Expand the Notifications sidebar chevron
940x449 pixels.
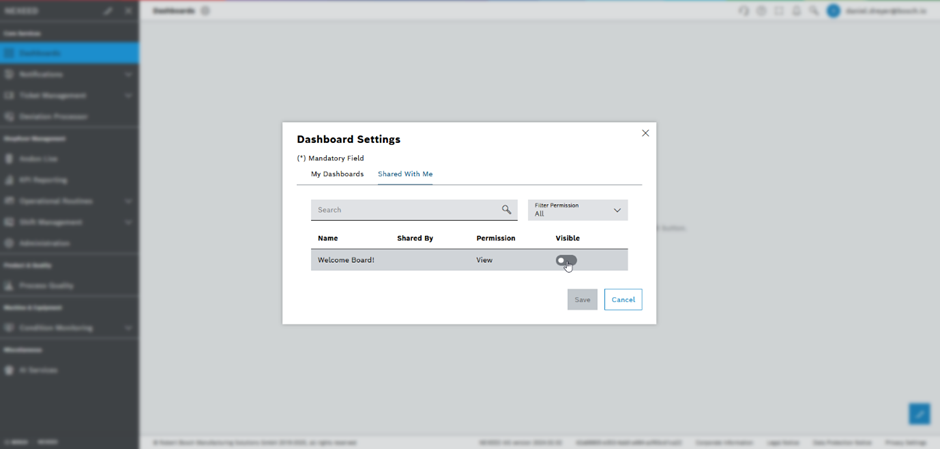click(128, 74)
